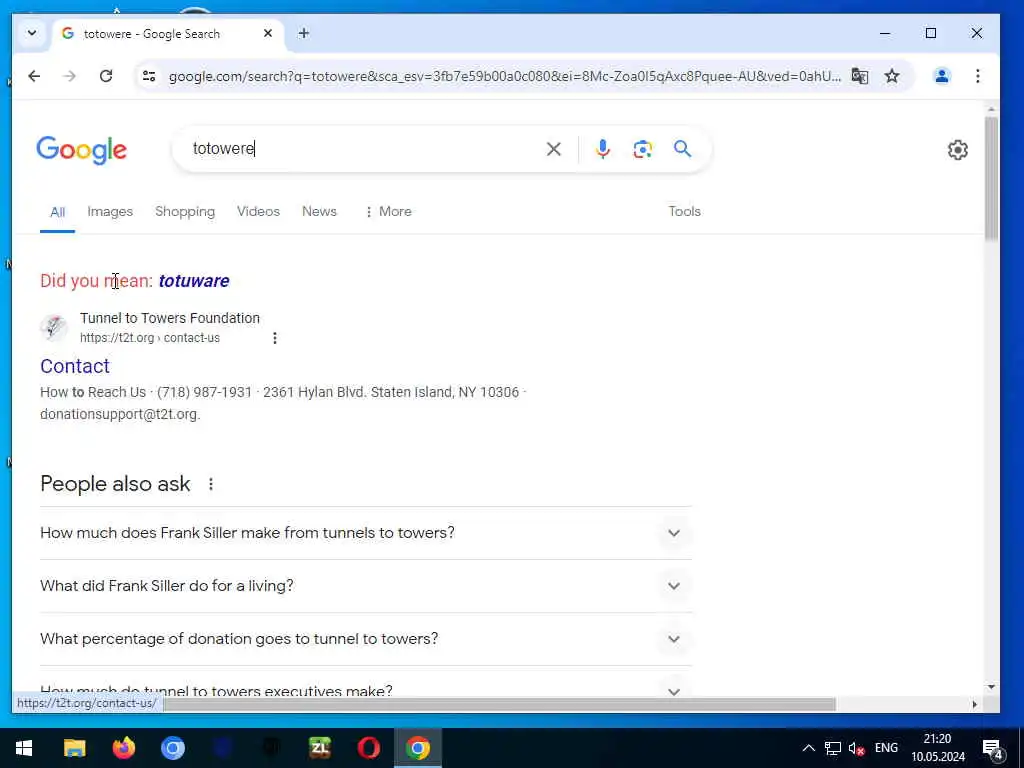
Task: Launch Opera from taskbar
Action: (x=369, y=748)
